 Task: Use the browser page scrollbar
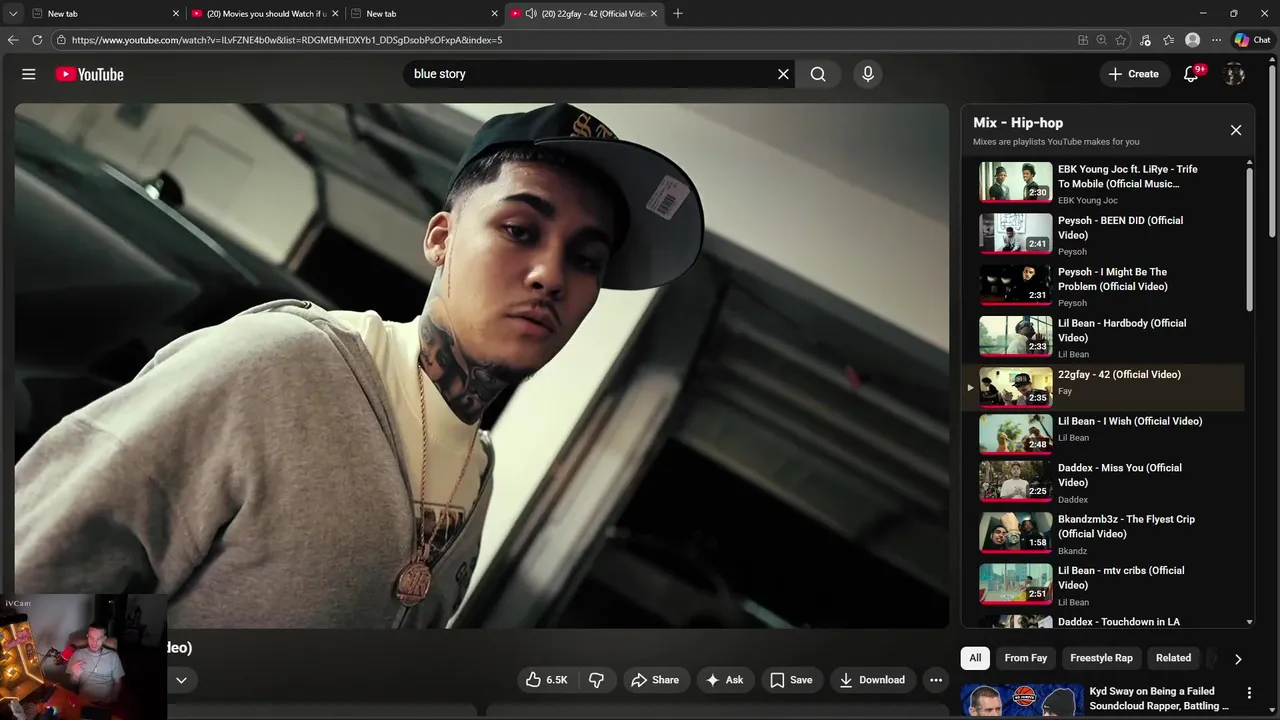(x=1273, y=150)
